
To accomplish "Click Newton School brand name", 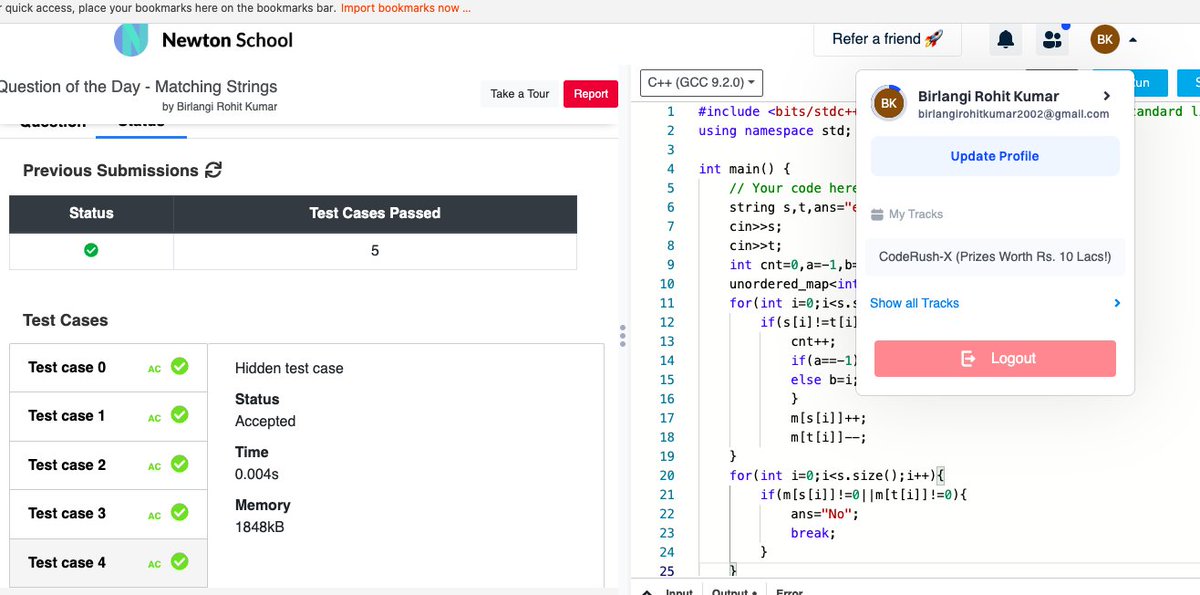I will (227, 40).
